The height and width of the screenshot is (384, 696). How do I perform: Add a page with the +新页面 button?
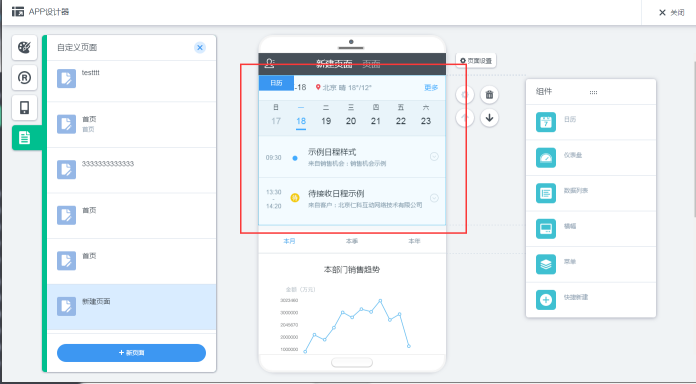click(131, 353)
